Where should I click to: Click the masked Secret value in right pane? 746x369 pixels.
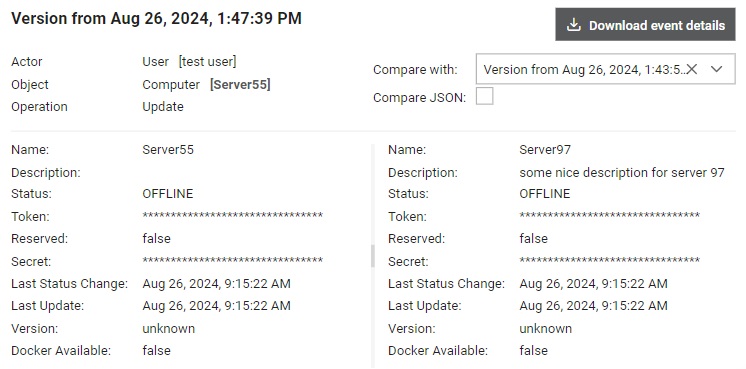pos(609,261)
